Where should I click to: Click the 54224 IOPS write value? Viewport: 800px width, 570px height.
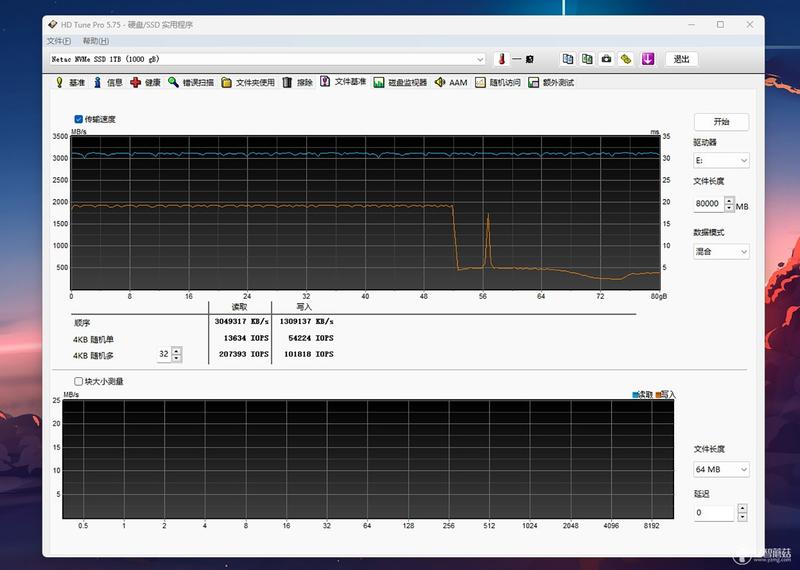(x=311, y=338)
